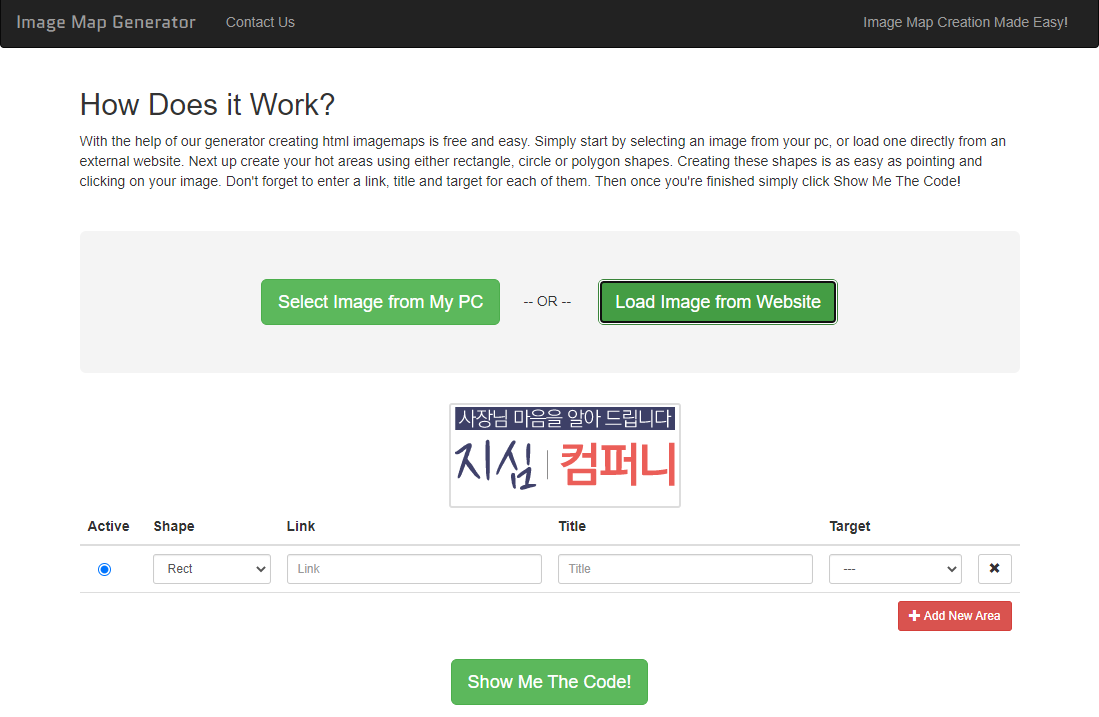This screenshot has height=717, width=1099.
Task: Click the plus icon on Add New Area
Action: pyautogui.click(x=914, y=615)
